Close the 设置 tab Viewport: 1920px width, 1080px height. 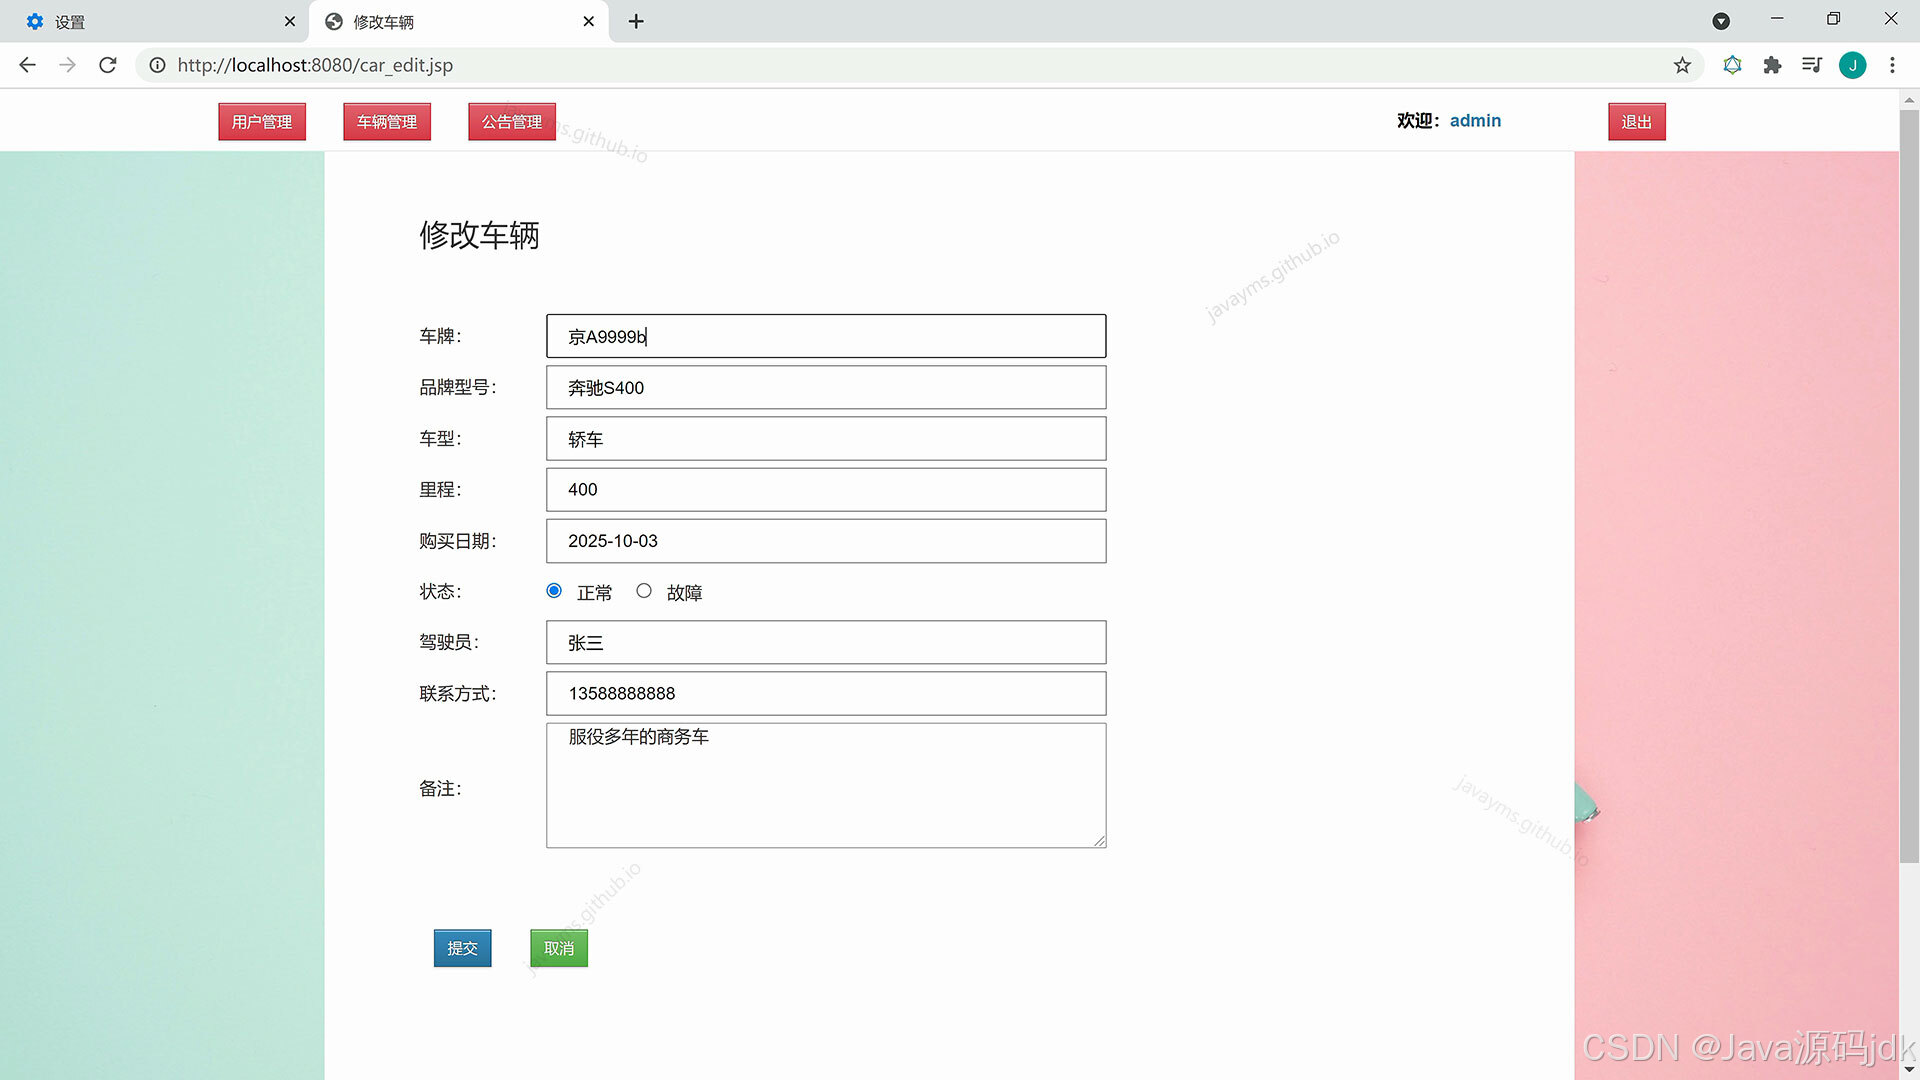[x=290, y=21]
